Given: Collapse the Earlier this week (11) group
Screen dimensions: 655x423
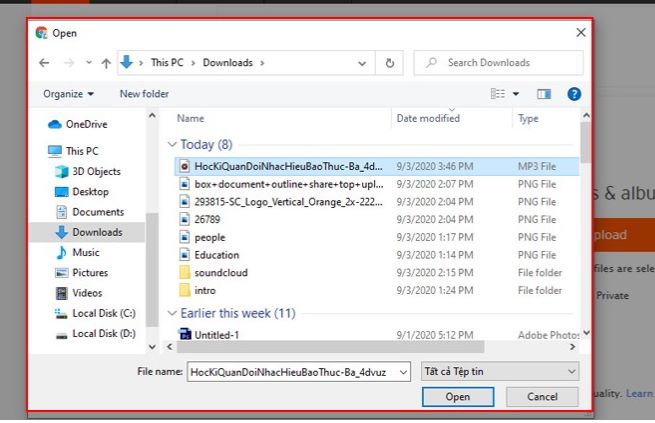Looking at the screenshot, I should (172, 313).
